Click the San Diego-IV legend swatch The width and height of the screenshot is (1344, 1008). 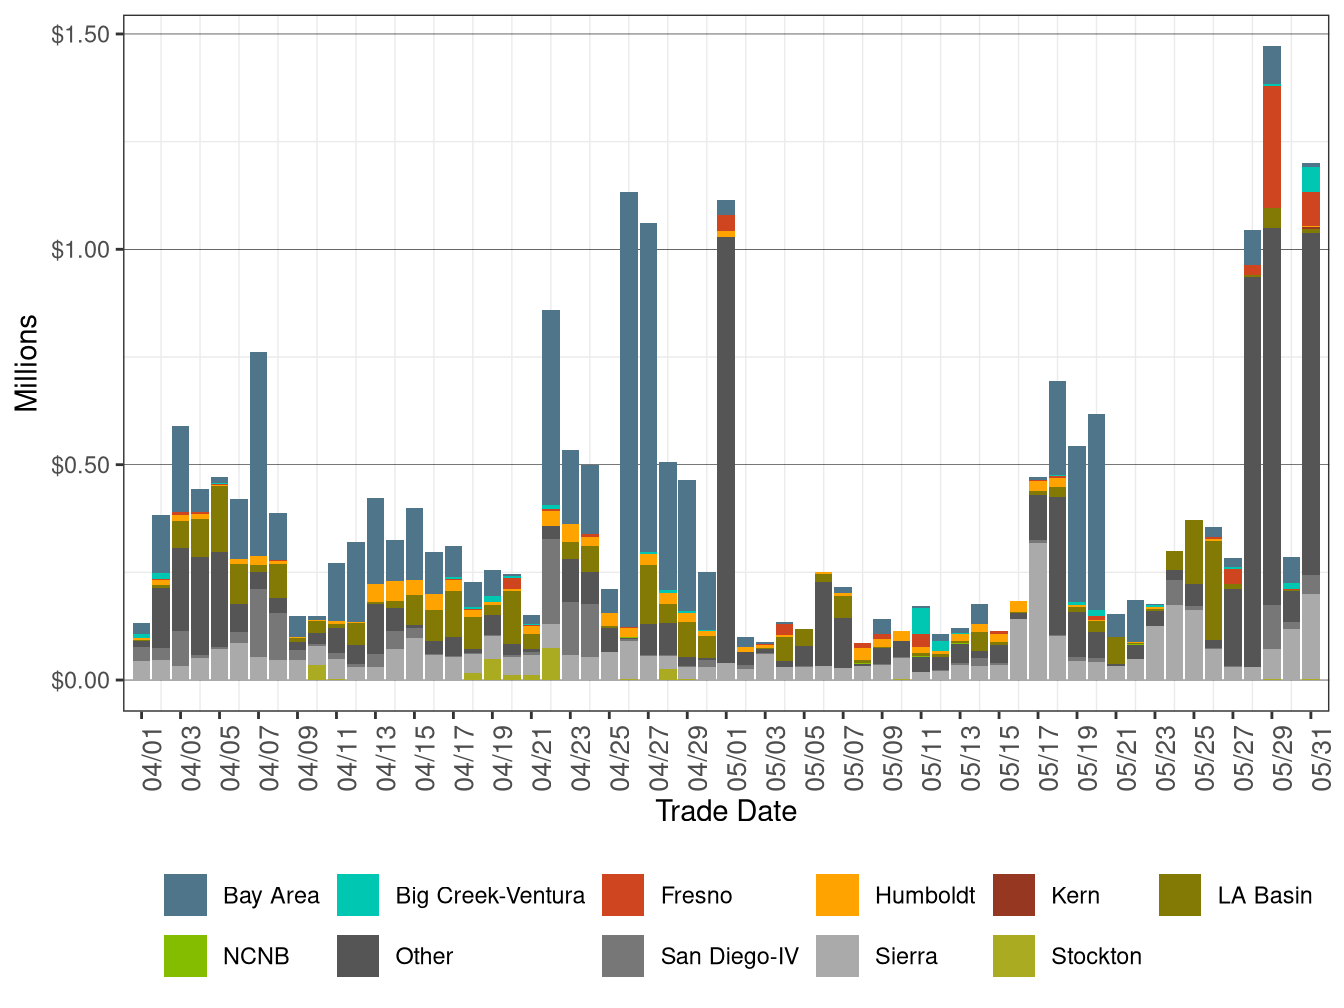click(623, 956)
